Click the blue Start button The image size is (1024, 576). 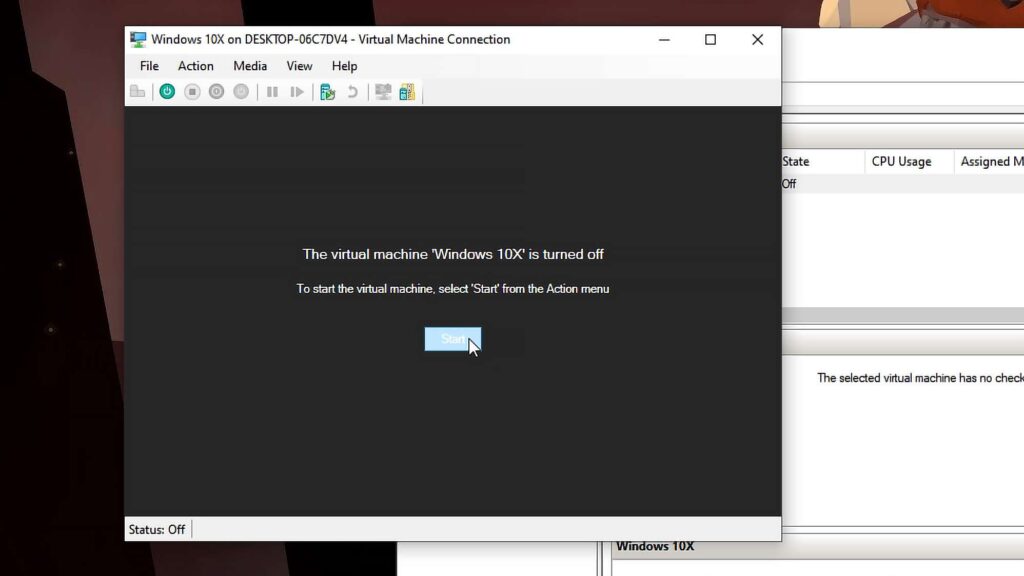pyautogui.click(x=453, y=339)
